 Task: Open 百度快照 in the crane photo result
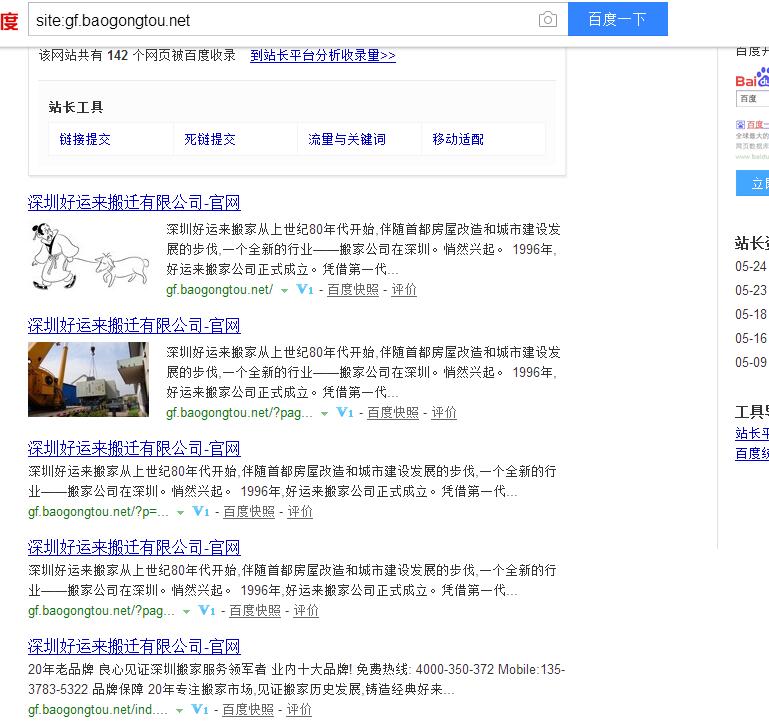point(393,412)
